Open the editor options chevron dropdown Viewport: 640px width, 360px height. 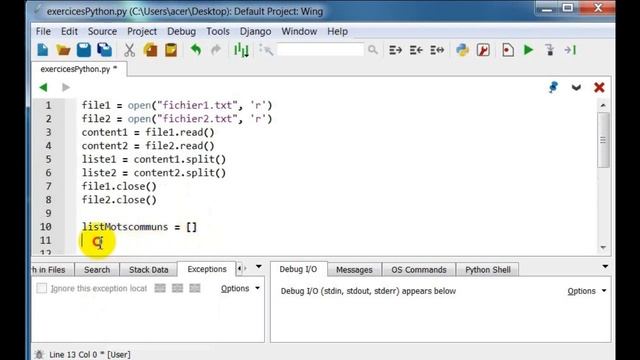click(576, 87)
